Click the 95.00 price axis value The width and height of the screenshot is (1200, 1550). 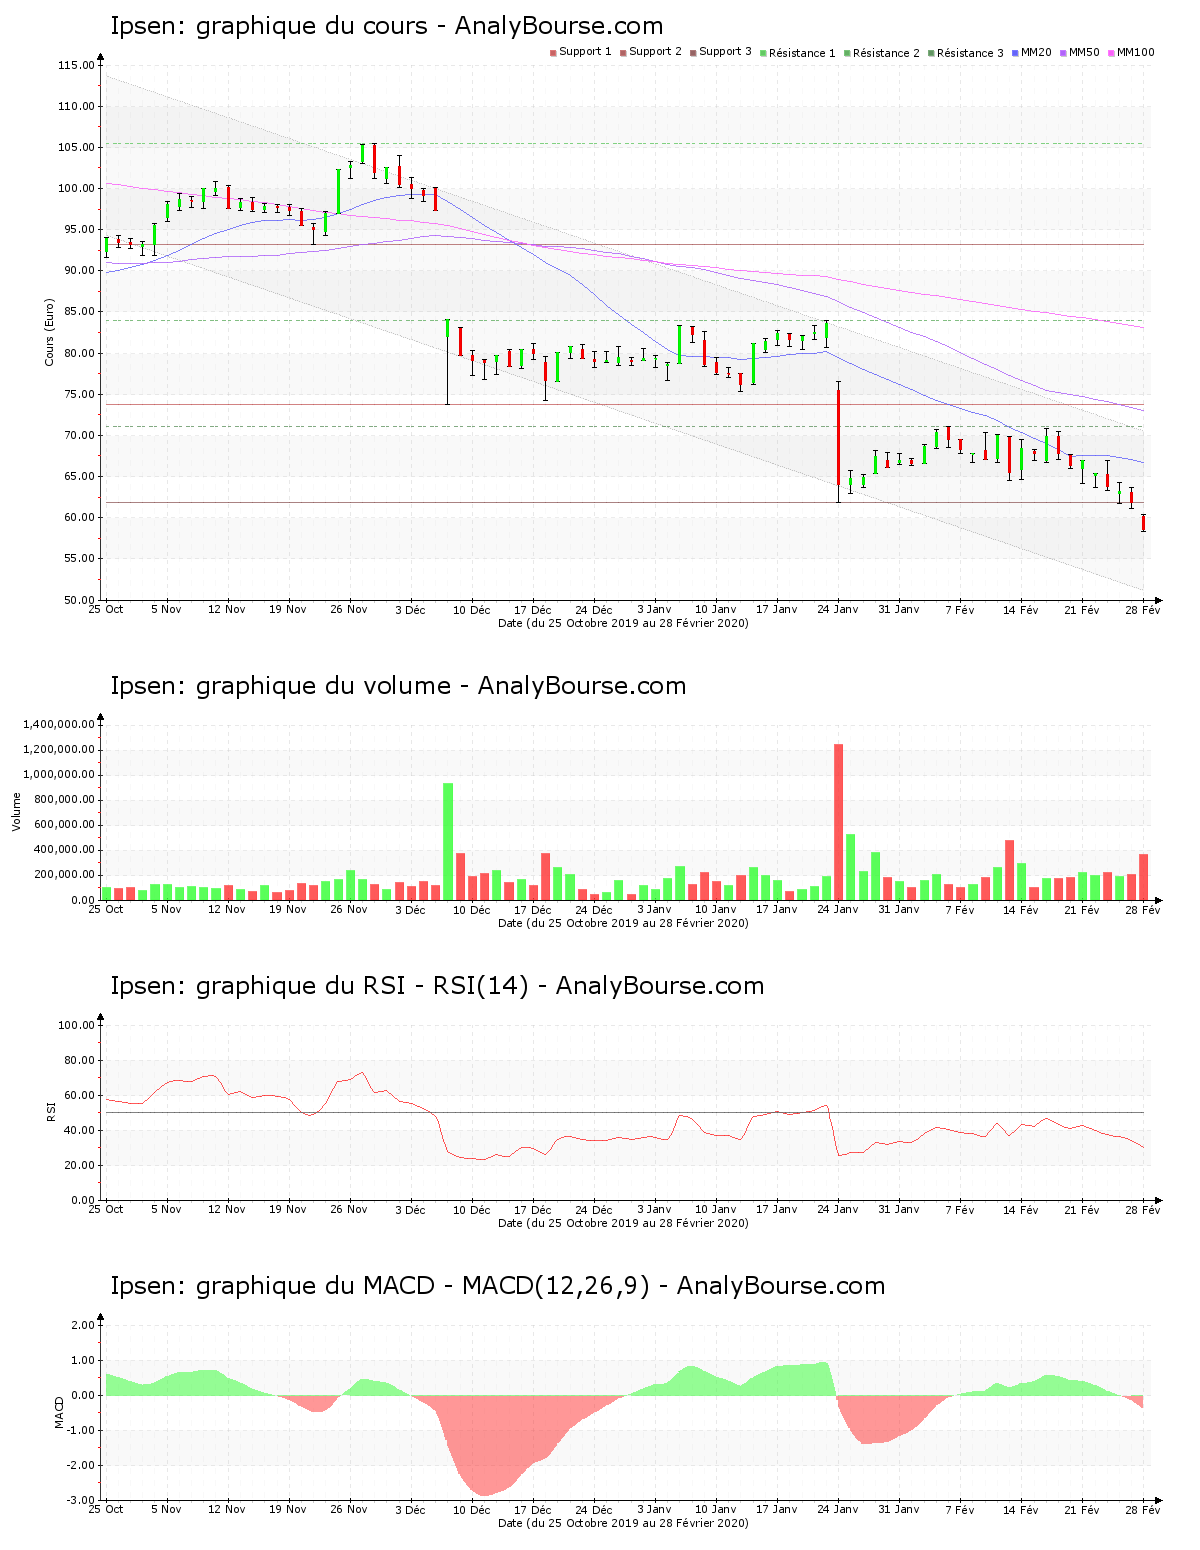tap(80, 230)
